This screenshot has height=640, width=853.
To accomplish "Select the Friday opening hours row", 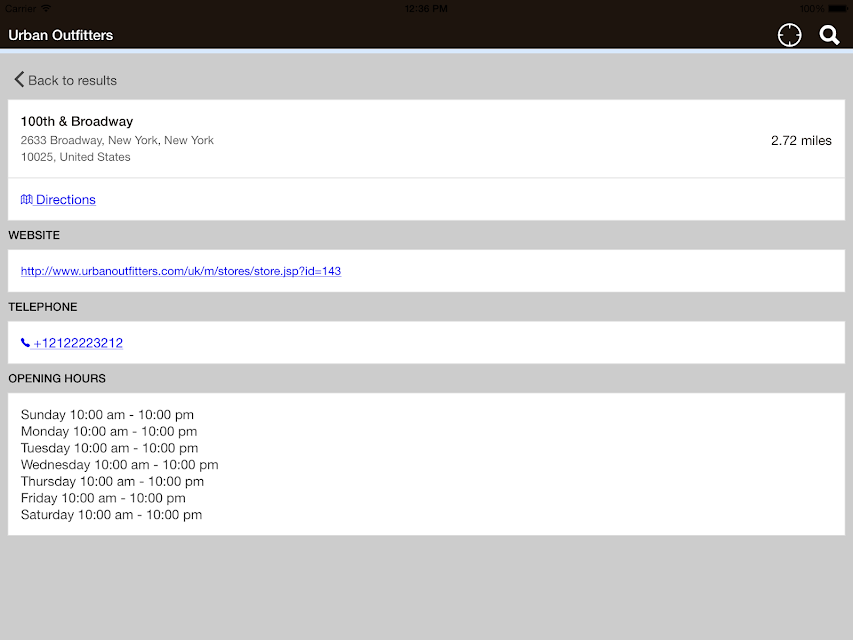I will coord(103,499).
